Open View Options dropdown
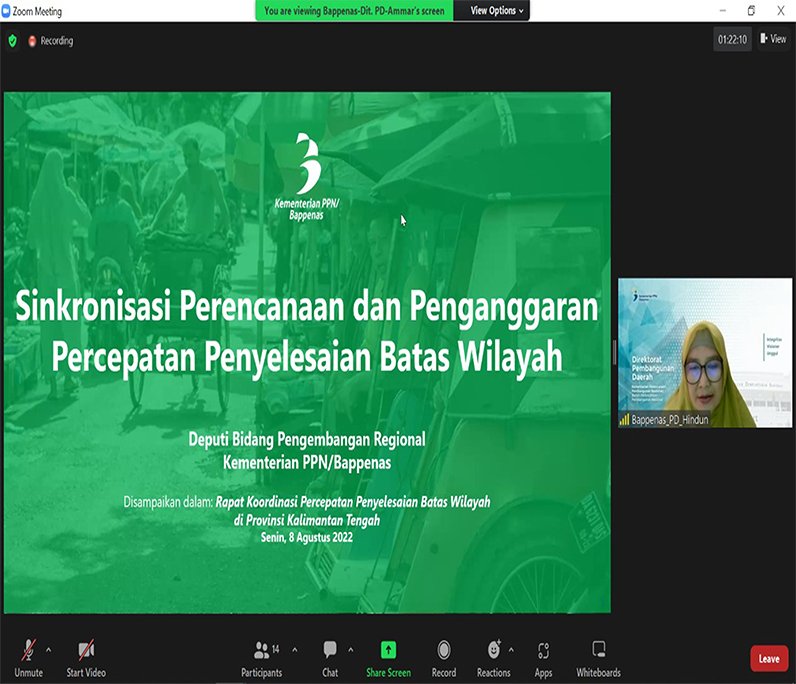 click(x=496, y=11)
